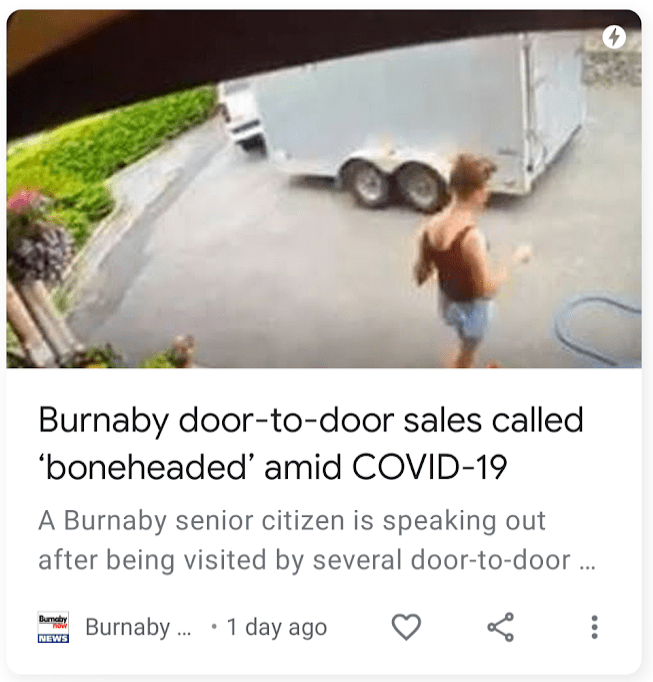Click the 'after being visited by several' text
Screen dimensions: 653x682
[x=223, y=560]
